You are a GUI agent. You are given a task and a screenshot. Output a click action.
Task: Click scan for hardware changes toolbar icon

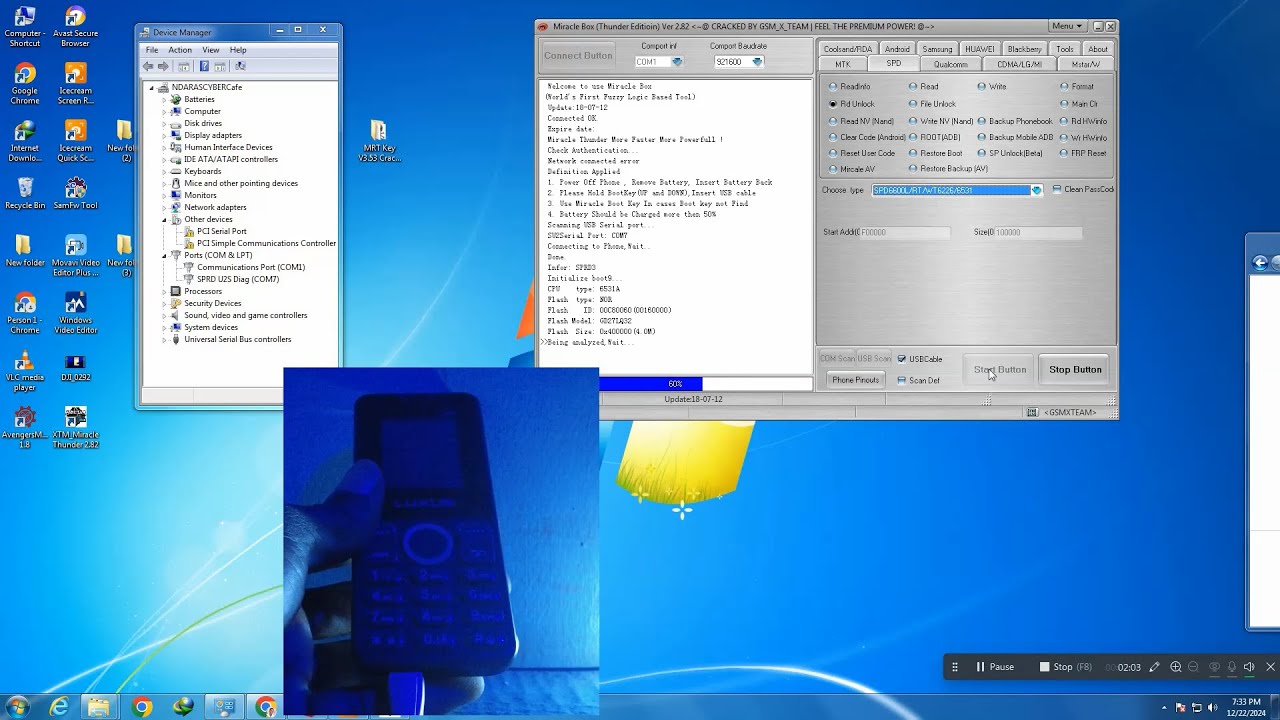240,66
